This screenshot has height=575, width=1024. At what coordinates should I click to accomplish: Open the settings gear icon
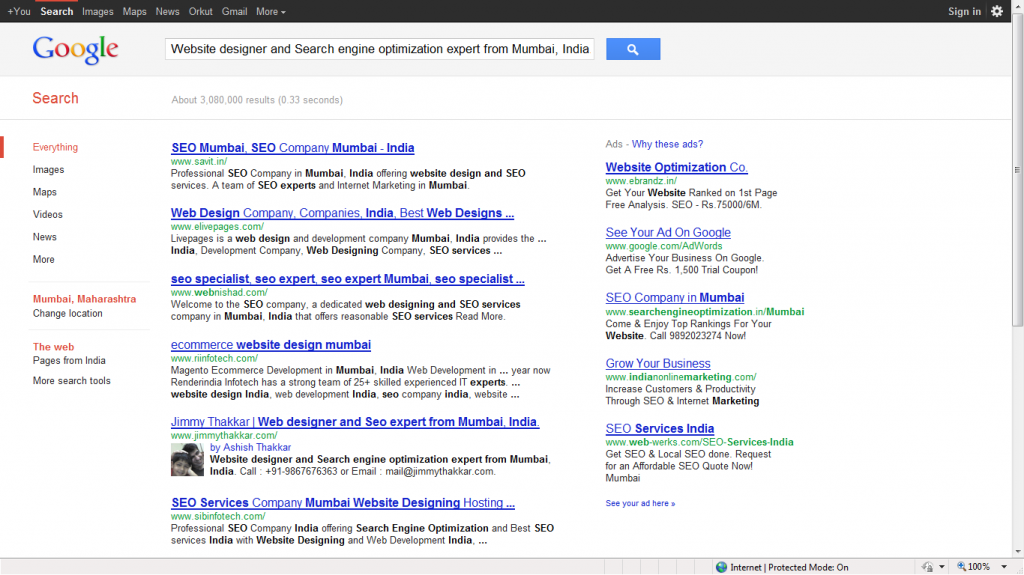click(x=996, y=11)
